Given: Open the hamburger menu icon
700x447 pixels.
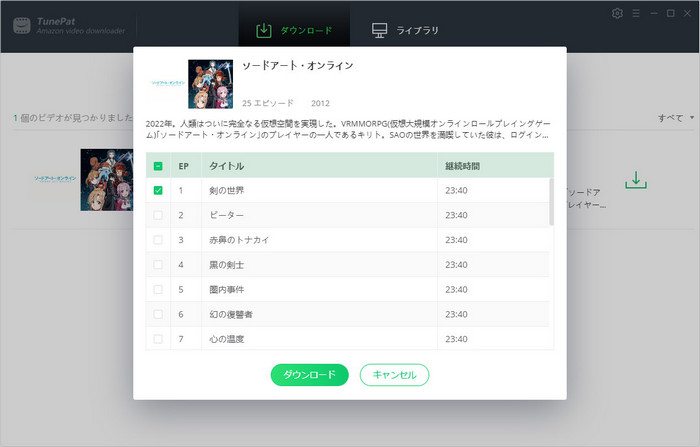Looking at the screenshot, I should 636,13.
